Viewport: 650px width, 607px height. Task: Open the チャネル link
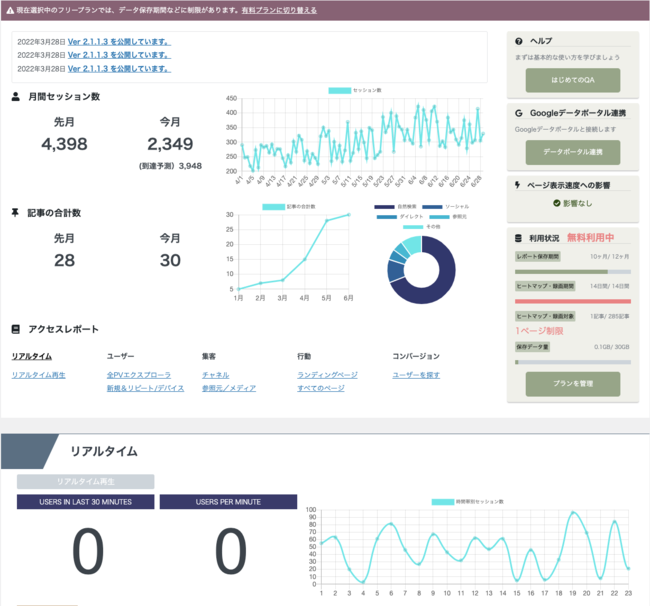click(215, 375)
